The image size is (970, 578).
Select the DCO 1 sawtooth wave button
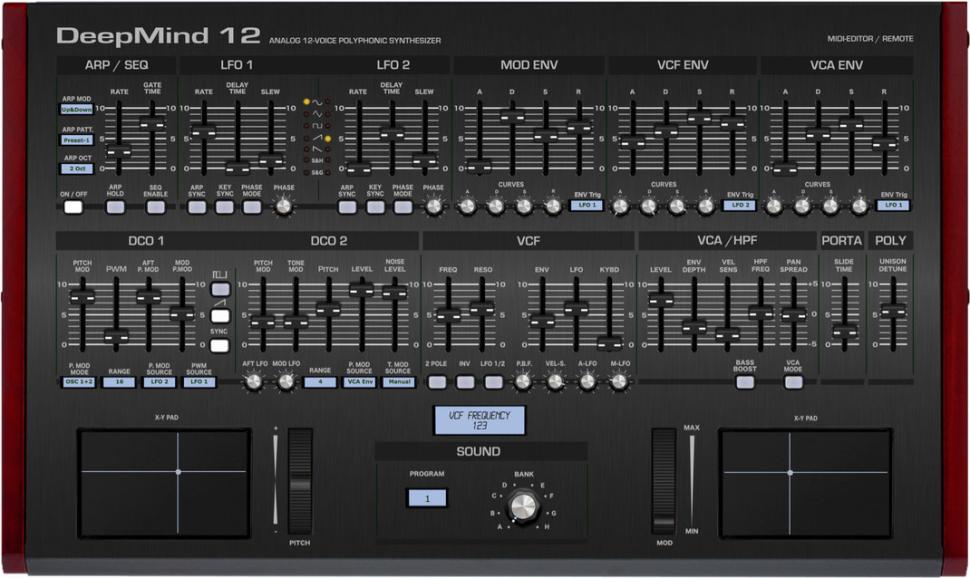tap(220, 316)
